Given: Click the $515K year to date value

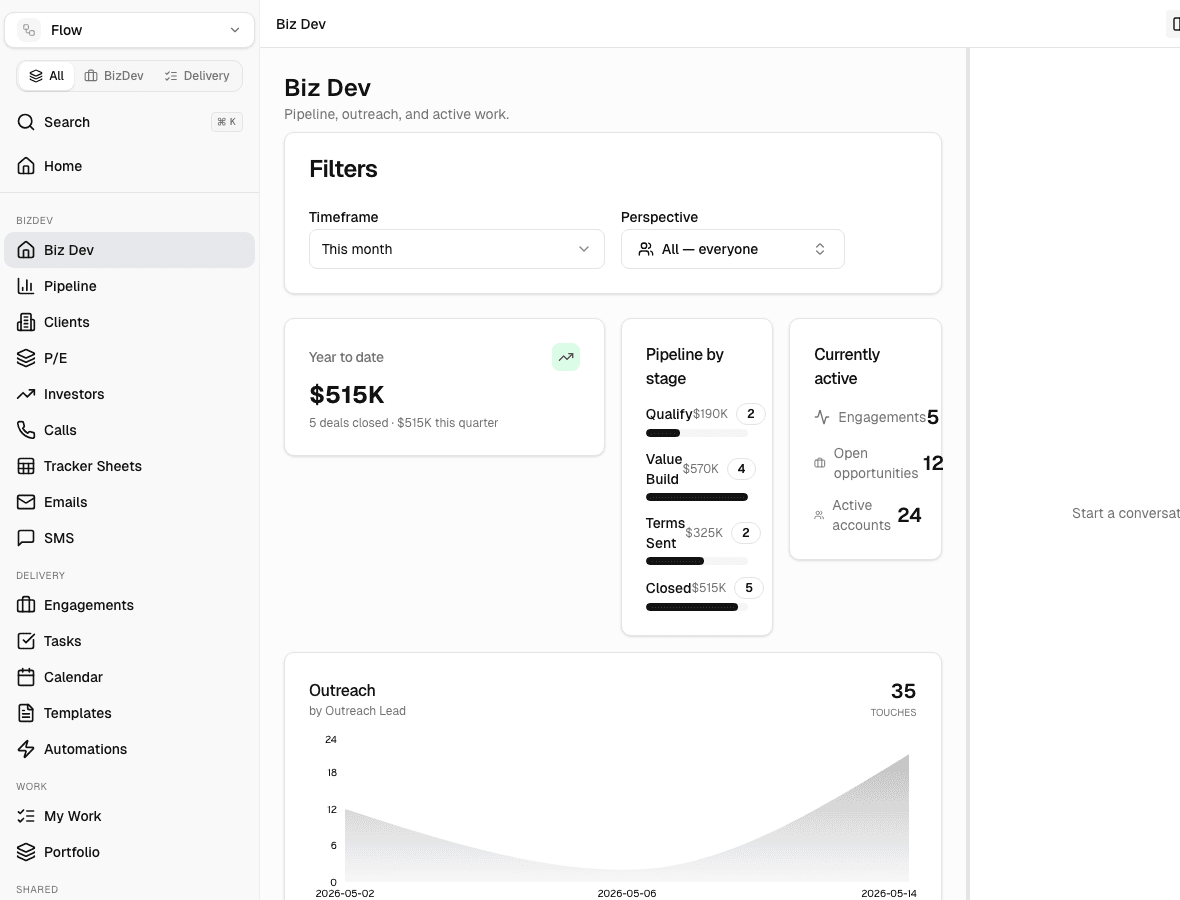Looking at the screenshot, I should pos(347,394).
